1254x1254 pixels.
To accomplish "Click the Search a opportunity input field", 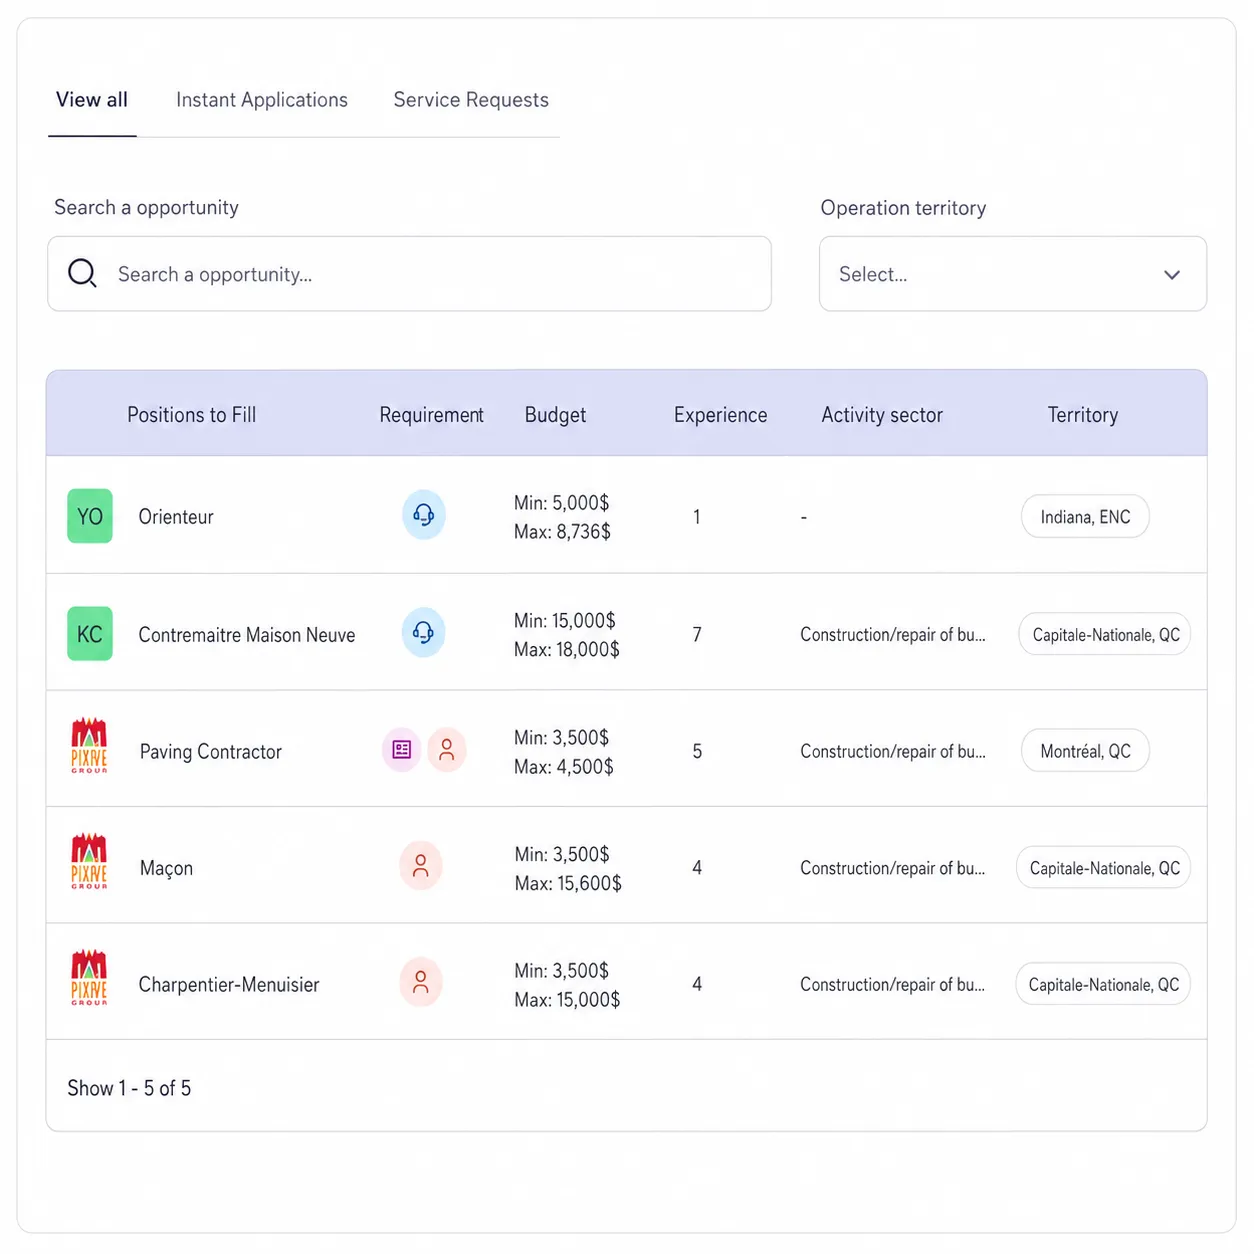I will pyautogui.click(x=409, y=274).
